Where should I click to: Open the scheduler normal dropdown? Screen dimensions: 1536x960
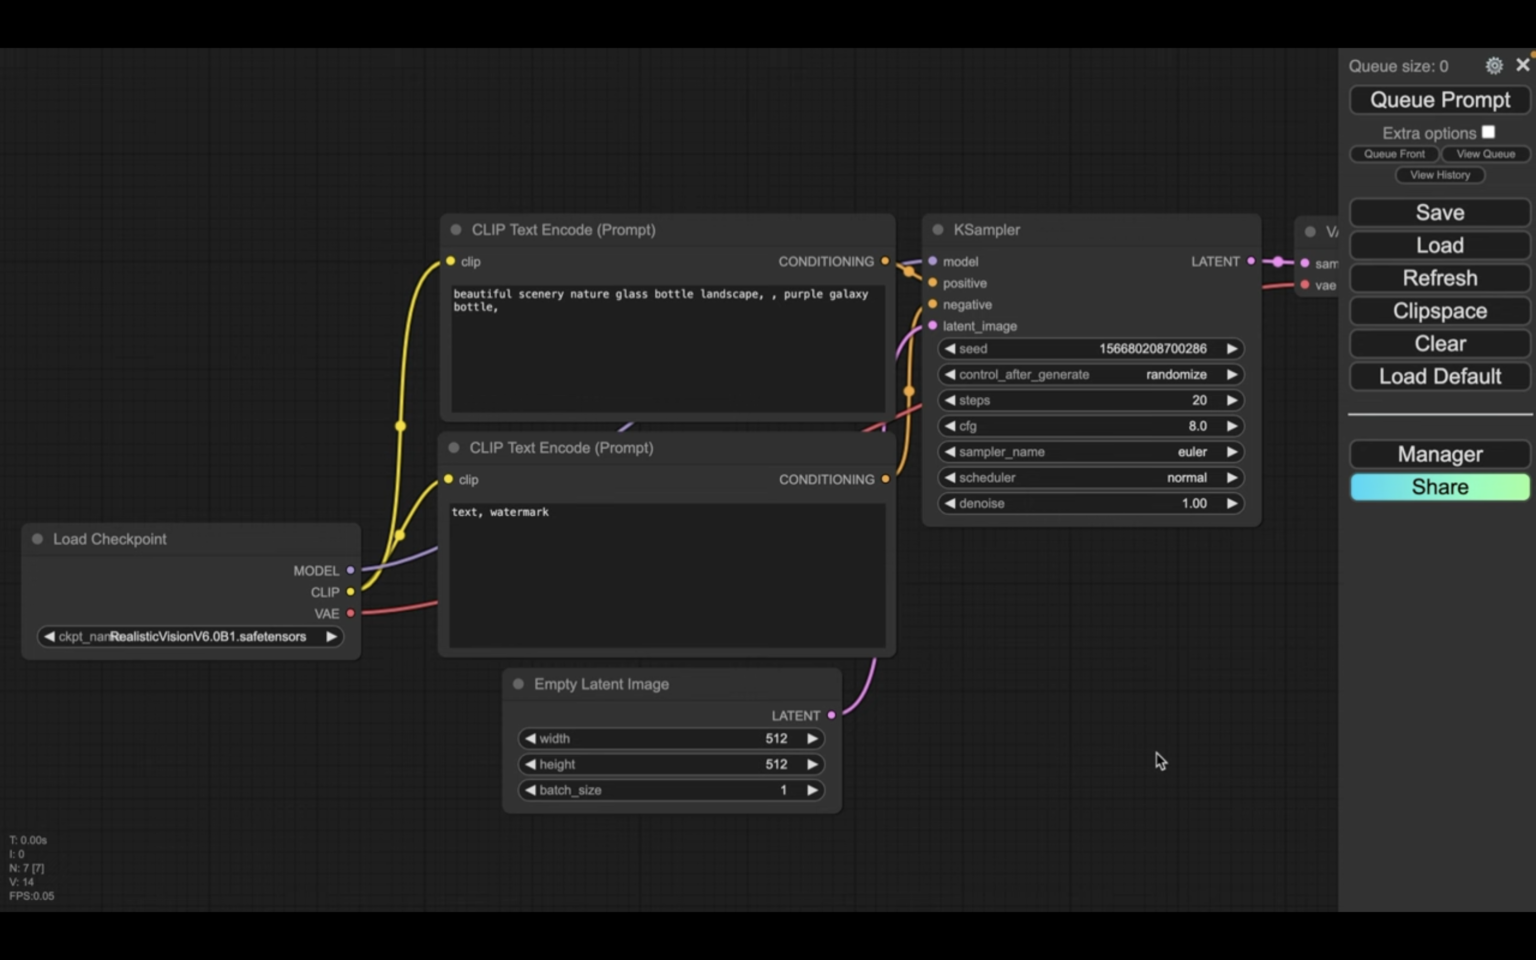(1090, 478)
